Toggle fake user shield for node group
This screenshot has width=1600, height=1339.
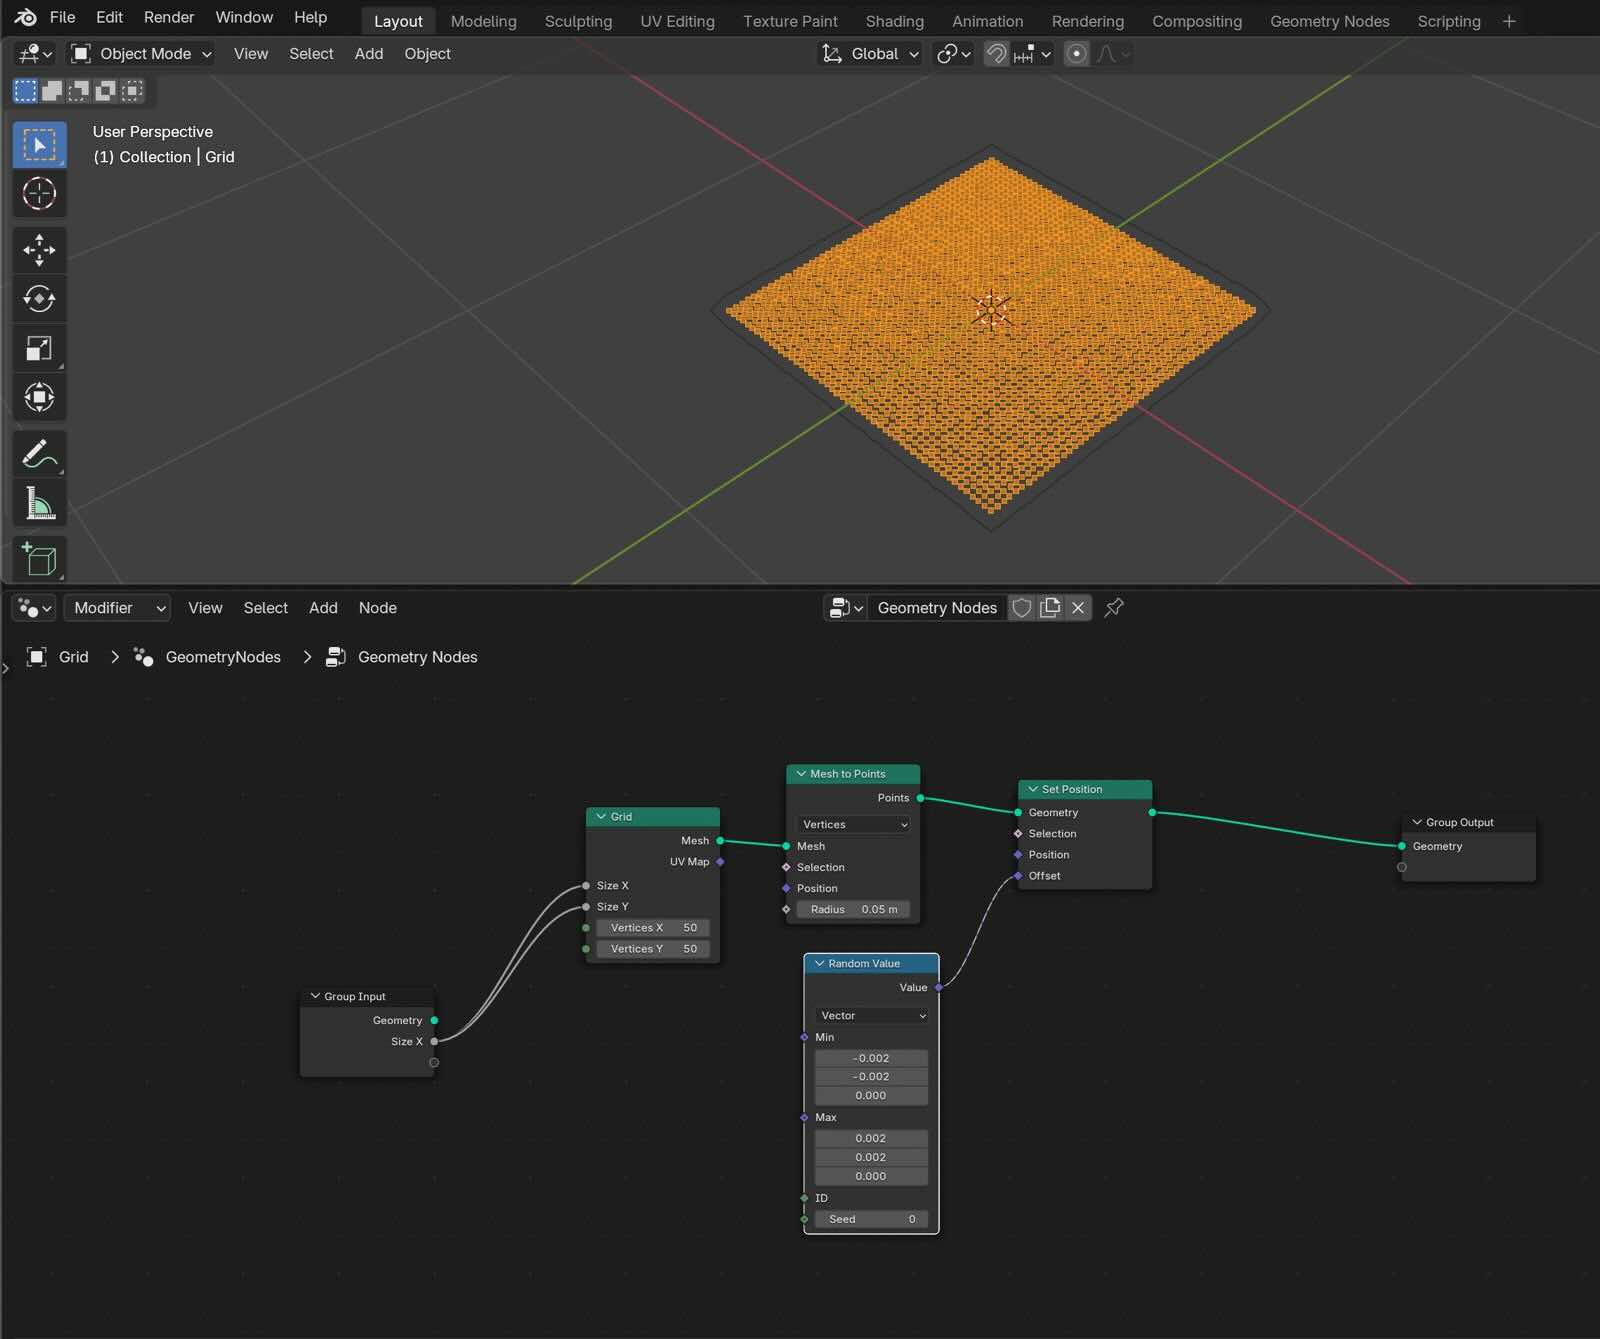(1021, 608)
